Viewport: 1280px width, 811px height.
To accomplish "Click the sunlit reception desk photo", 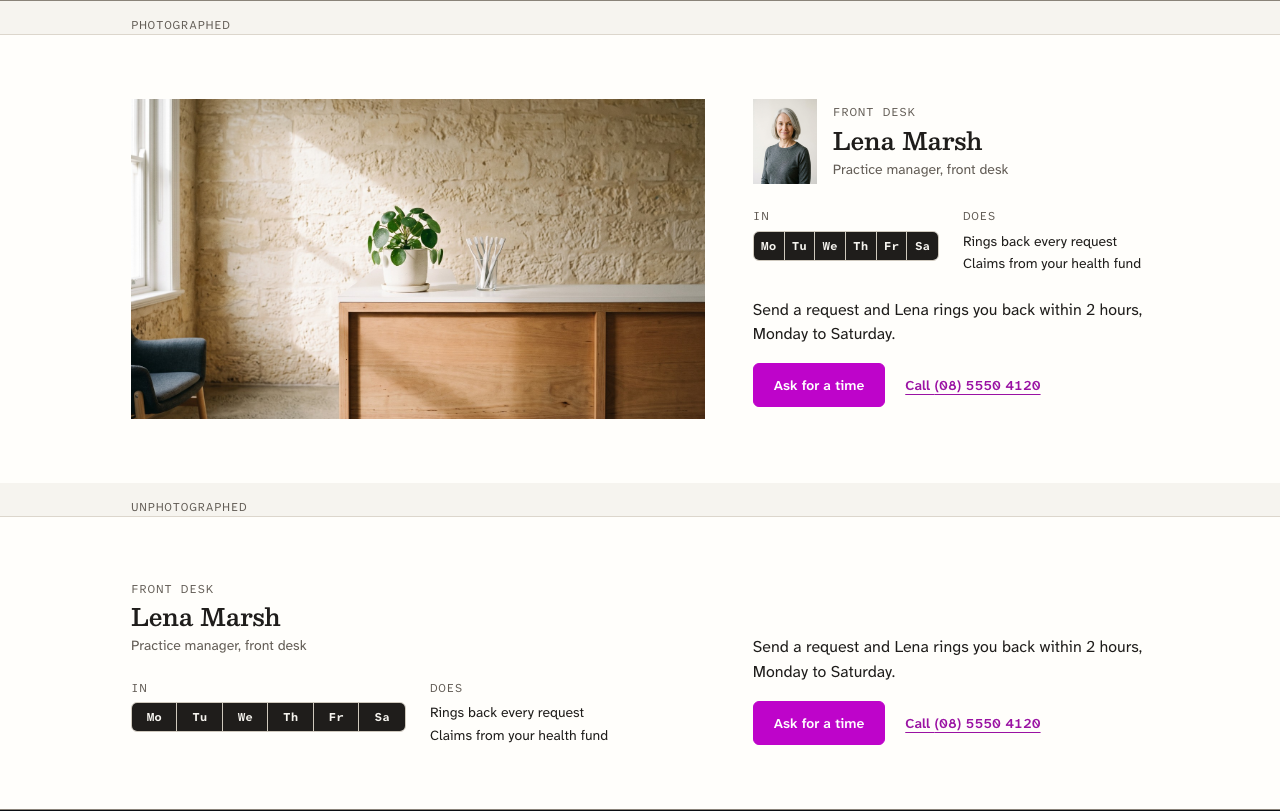I will point(418,259).
